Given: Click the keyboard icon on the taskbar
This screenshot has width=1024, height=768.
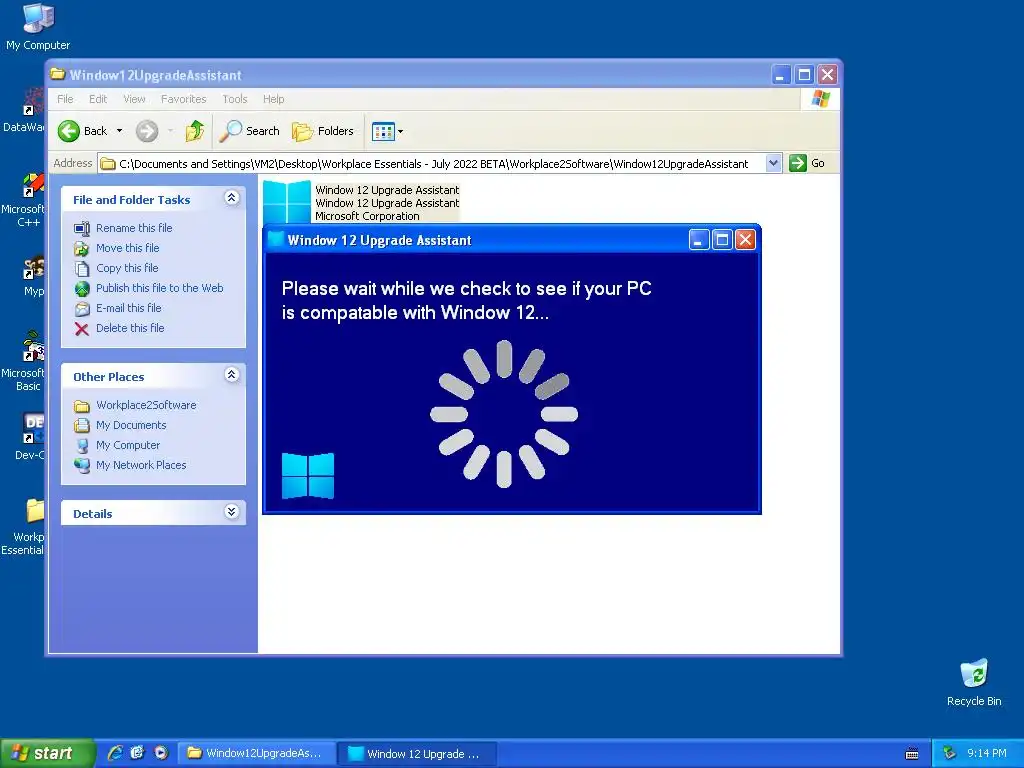Looking at the screenshot, I should (x=912, y=754).
